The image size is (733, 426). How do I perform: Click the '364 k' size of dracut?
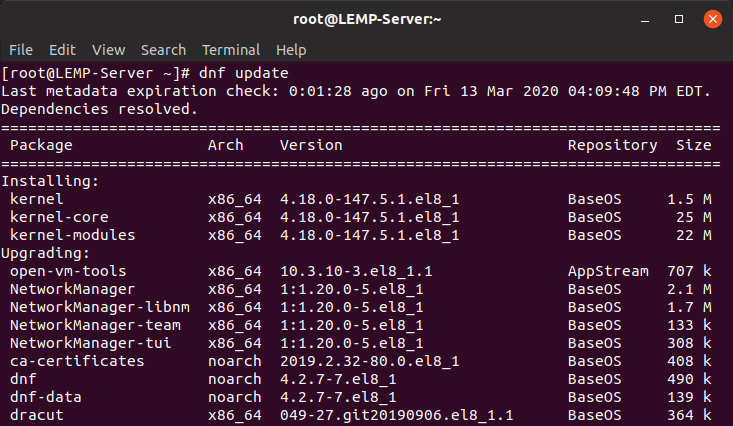click(690, 415)
